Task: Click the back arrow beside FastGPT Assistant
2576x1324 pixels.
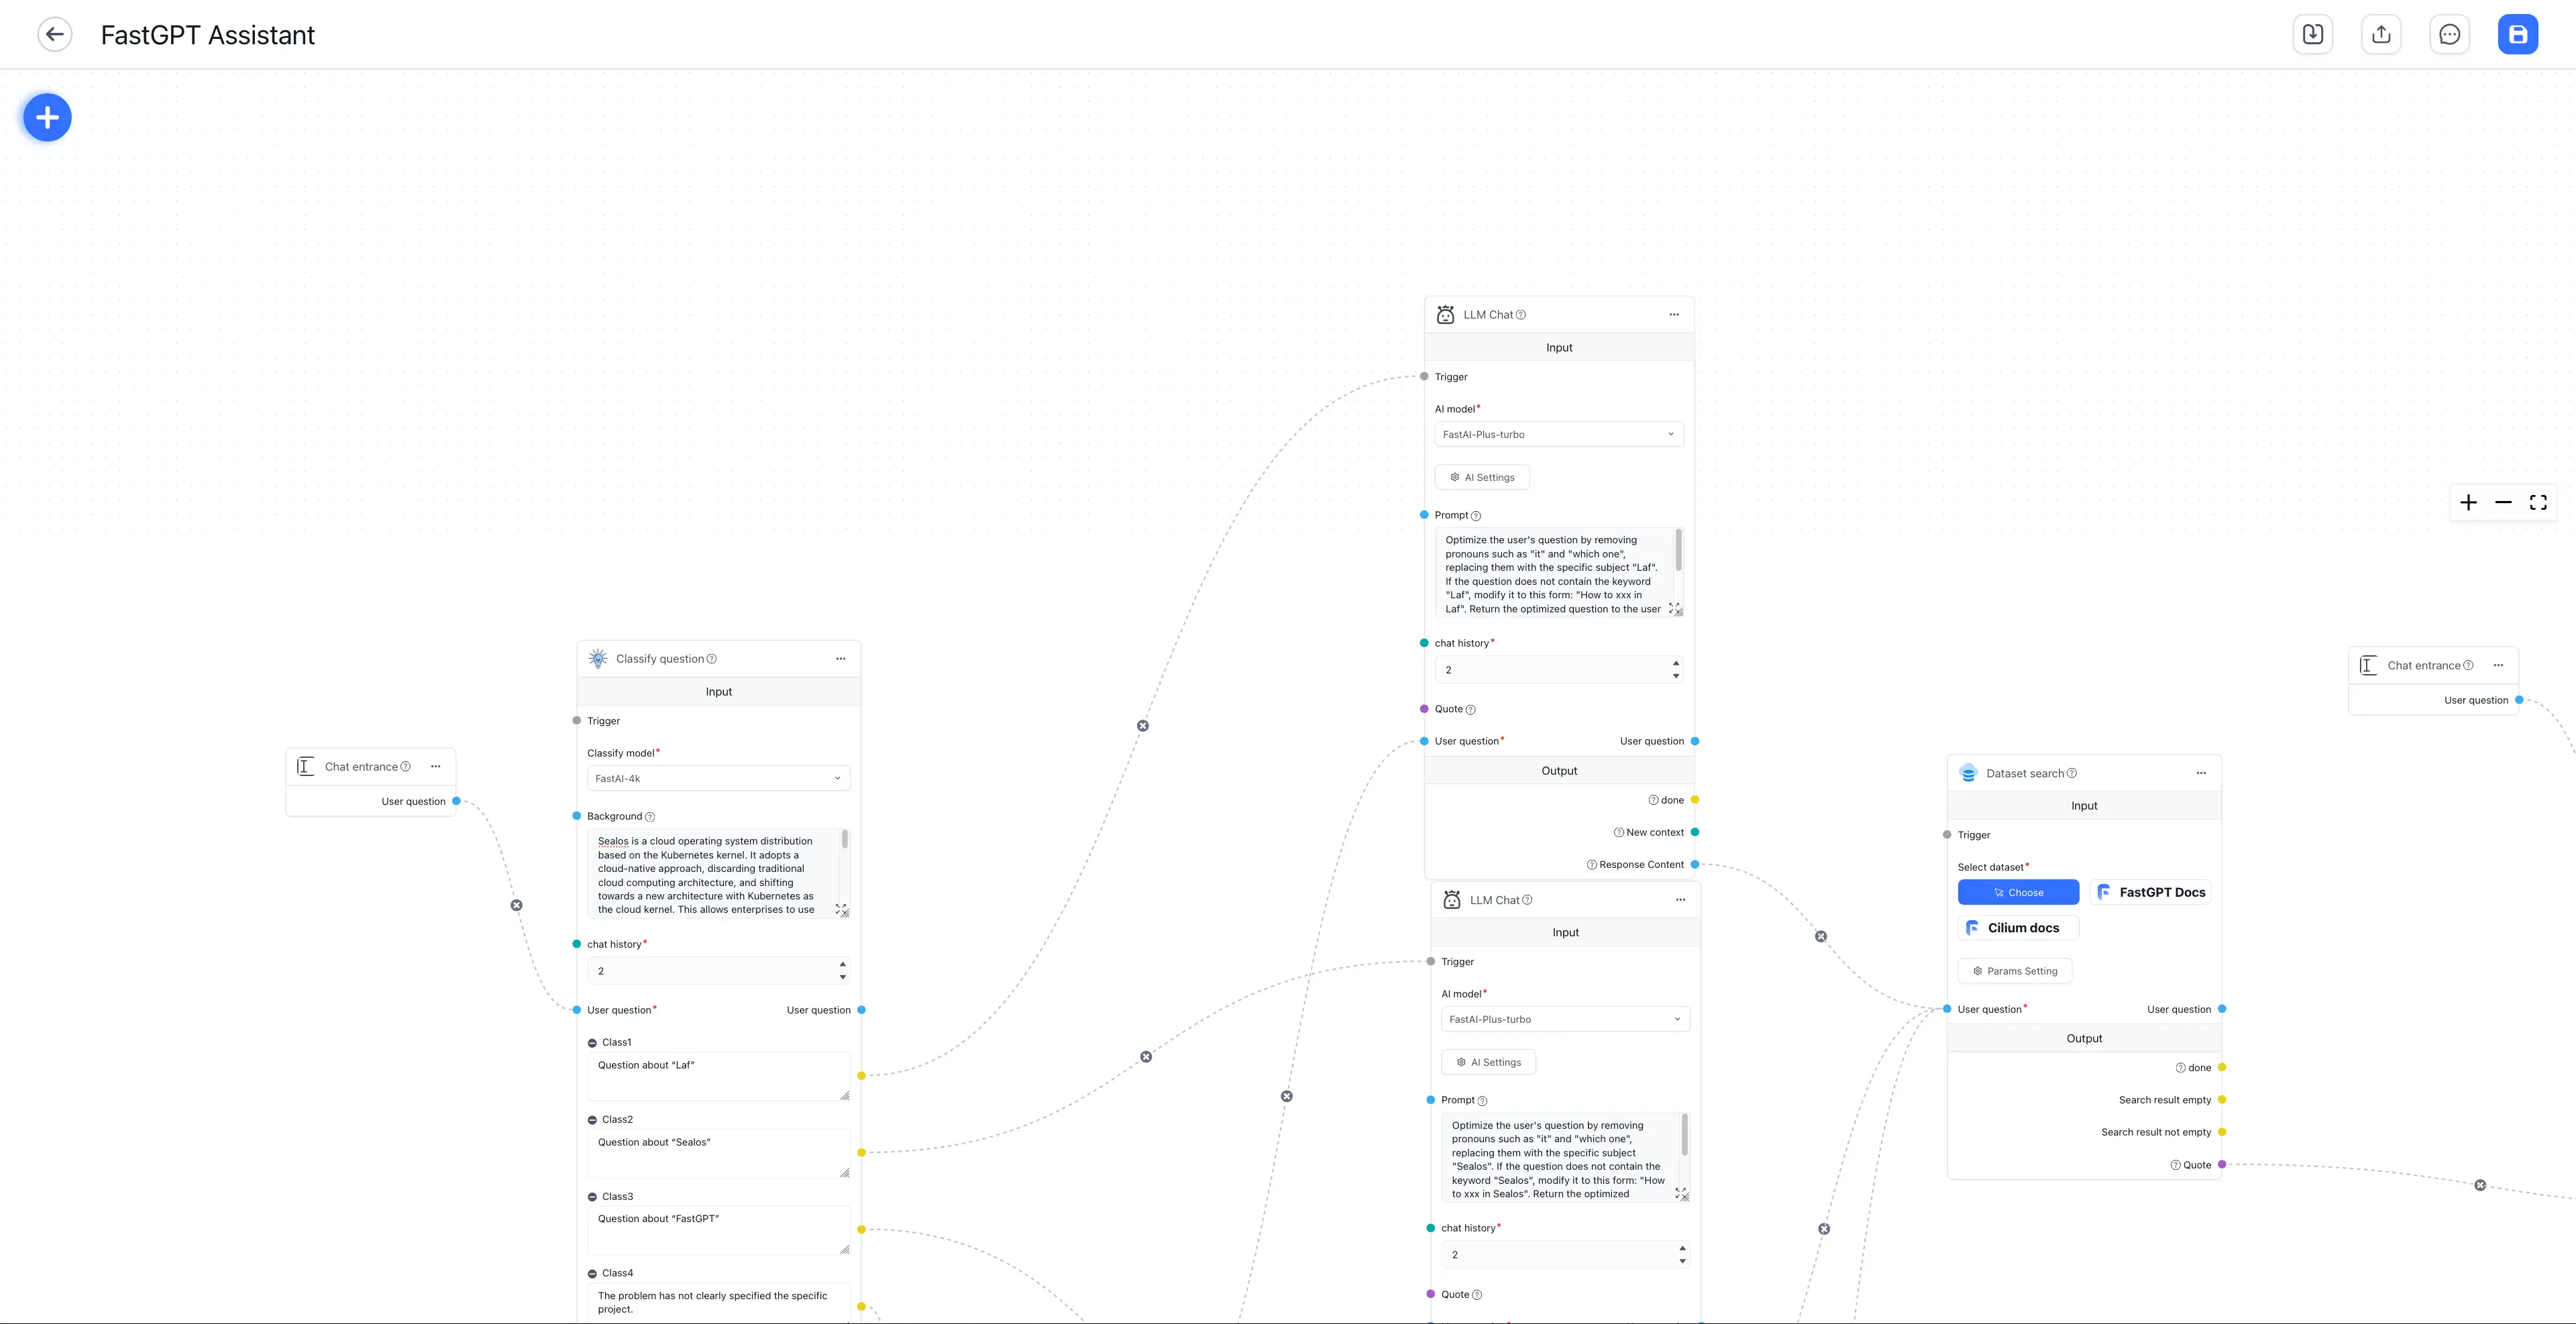Action: pos(55,34)
